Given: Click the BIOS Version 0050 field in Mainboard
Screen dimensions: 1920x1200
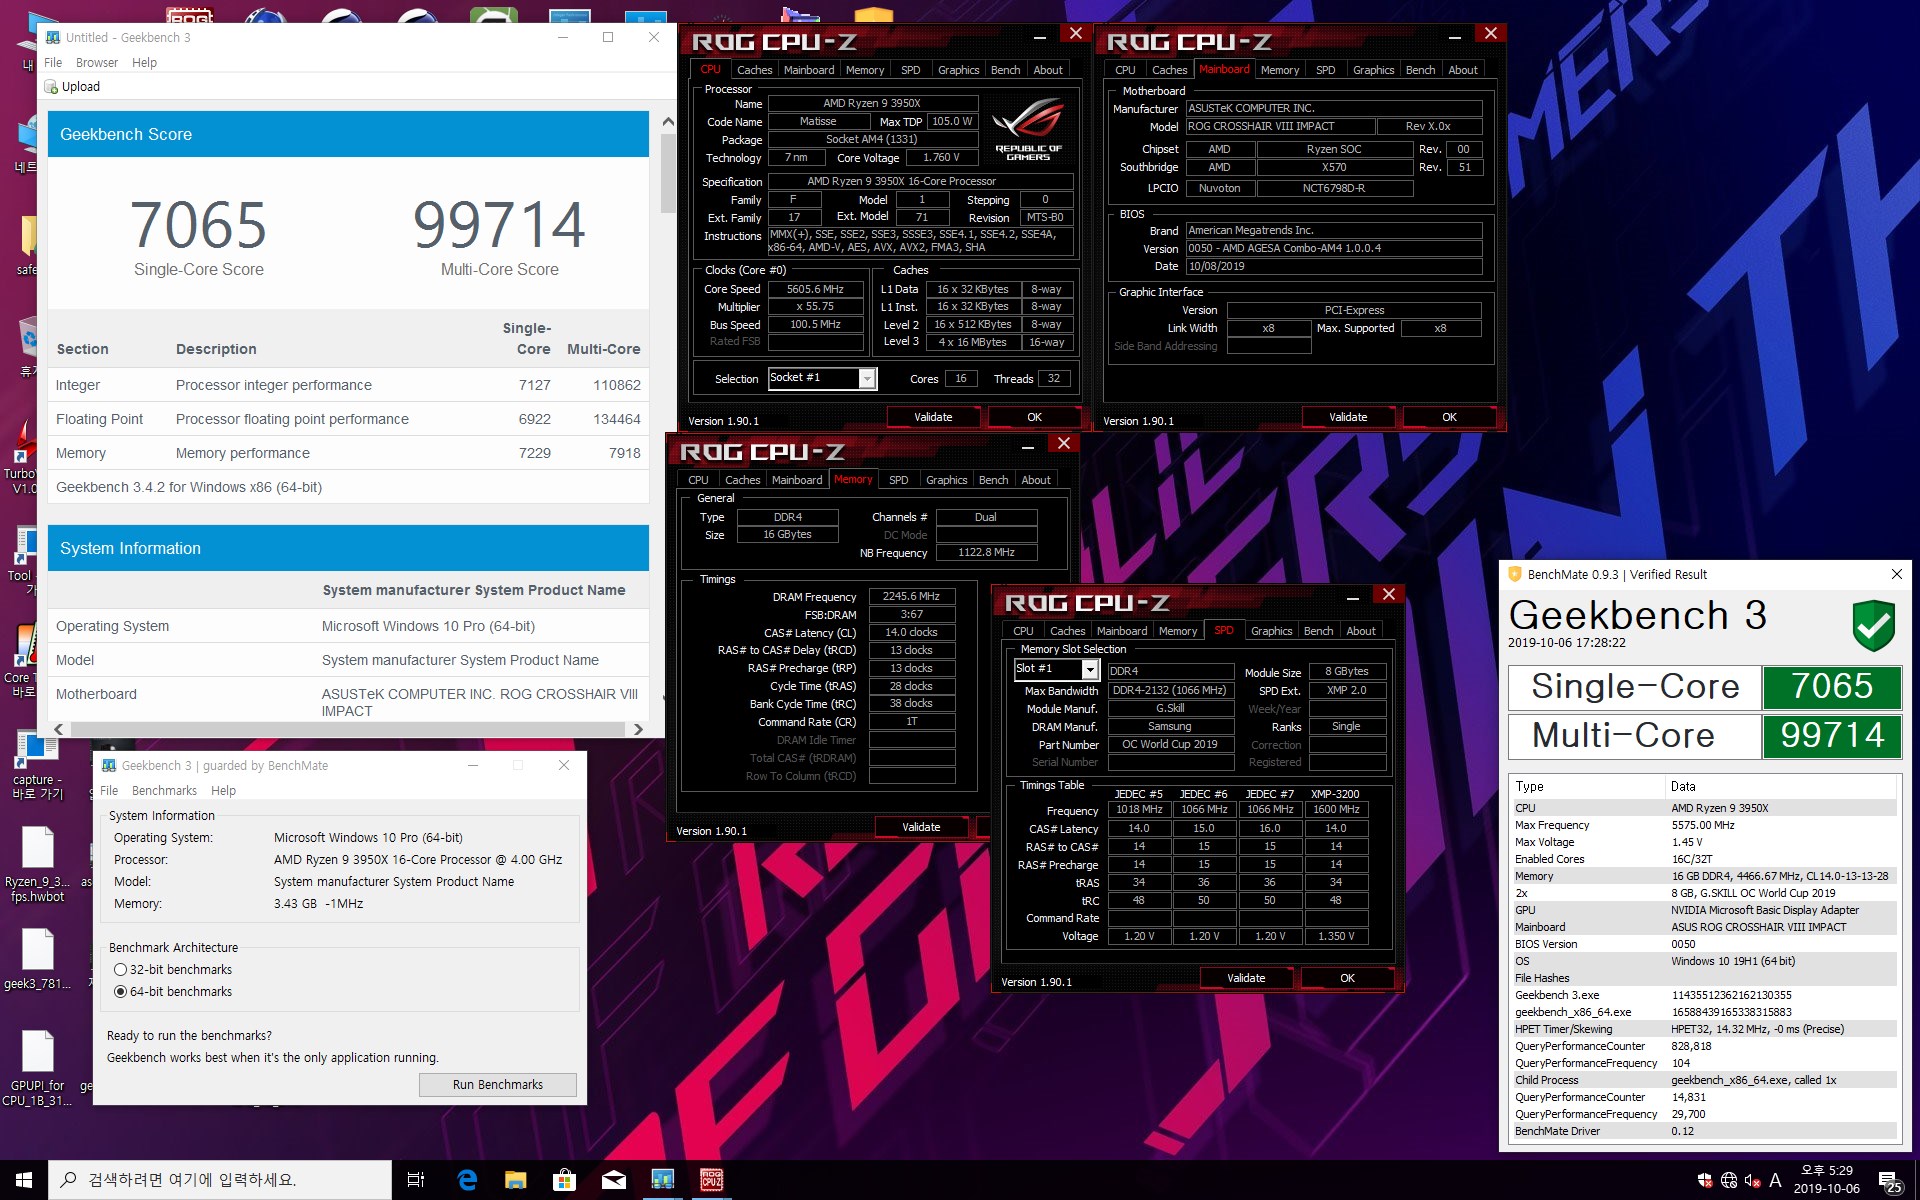Looking at the screenshot, I should pyautogui.click(x=1333, y=248).
